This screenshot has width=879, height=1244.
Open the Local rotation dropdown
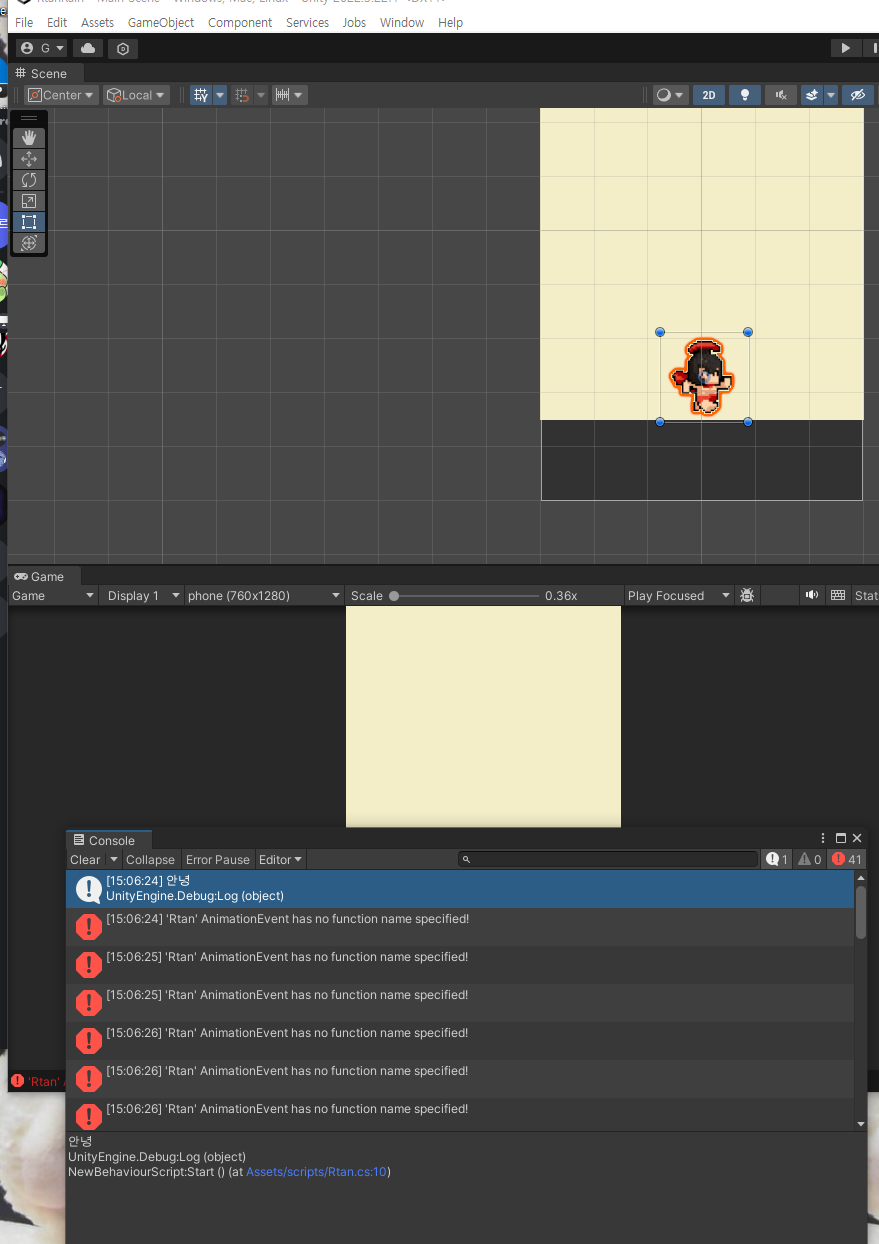136,95
